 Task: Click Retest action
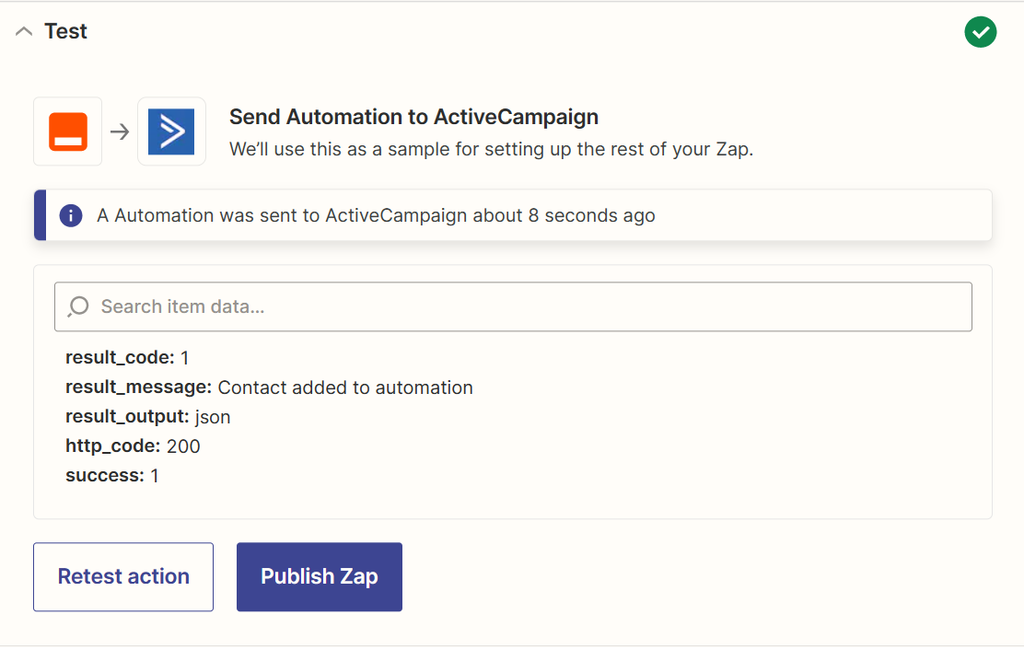point(123,576)
